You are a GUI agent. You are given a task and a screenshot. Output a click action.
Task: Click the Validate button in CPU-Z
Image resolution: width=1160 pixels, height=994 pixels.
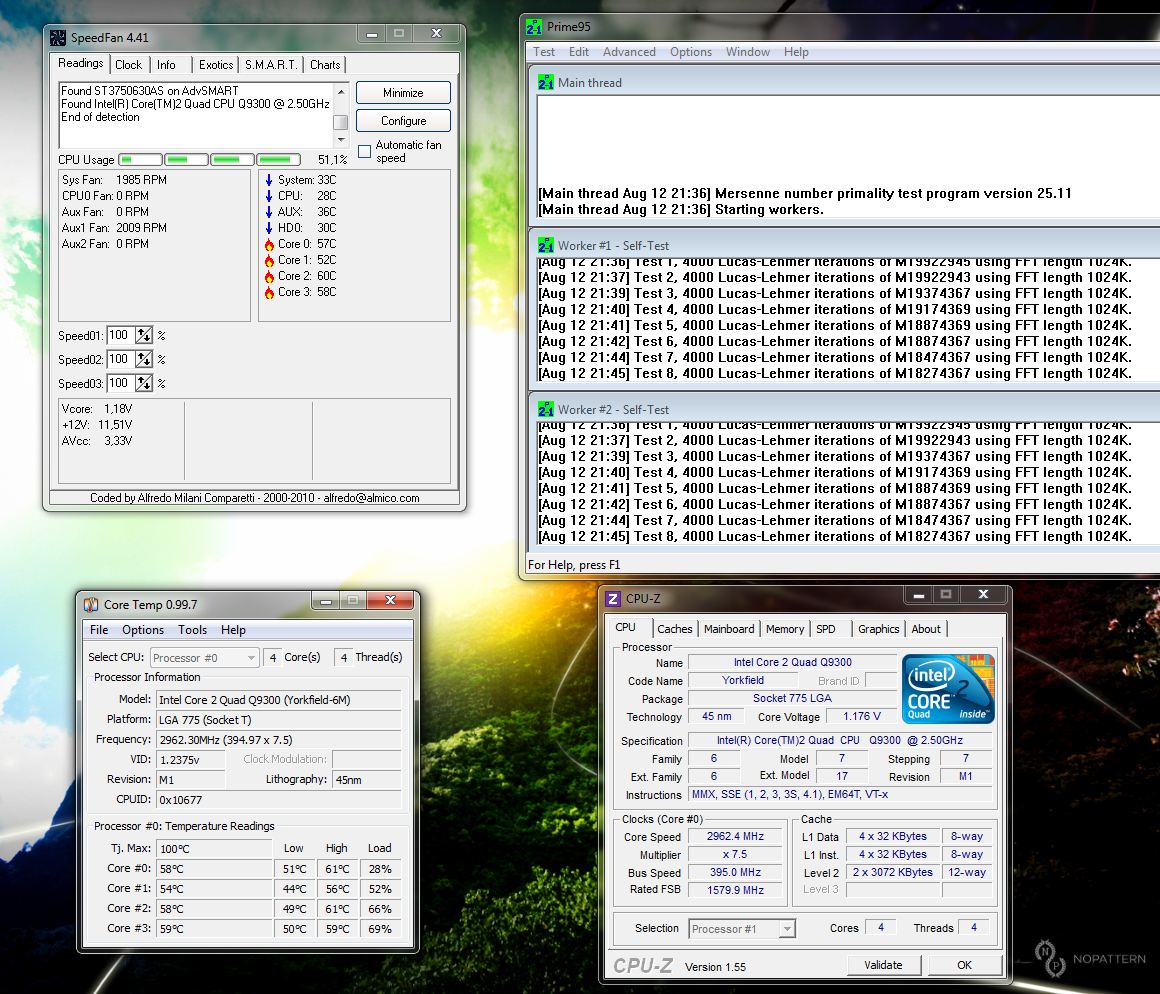(883, 965)
